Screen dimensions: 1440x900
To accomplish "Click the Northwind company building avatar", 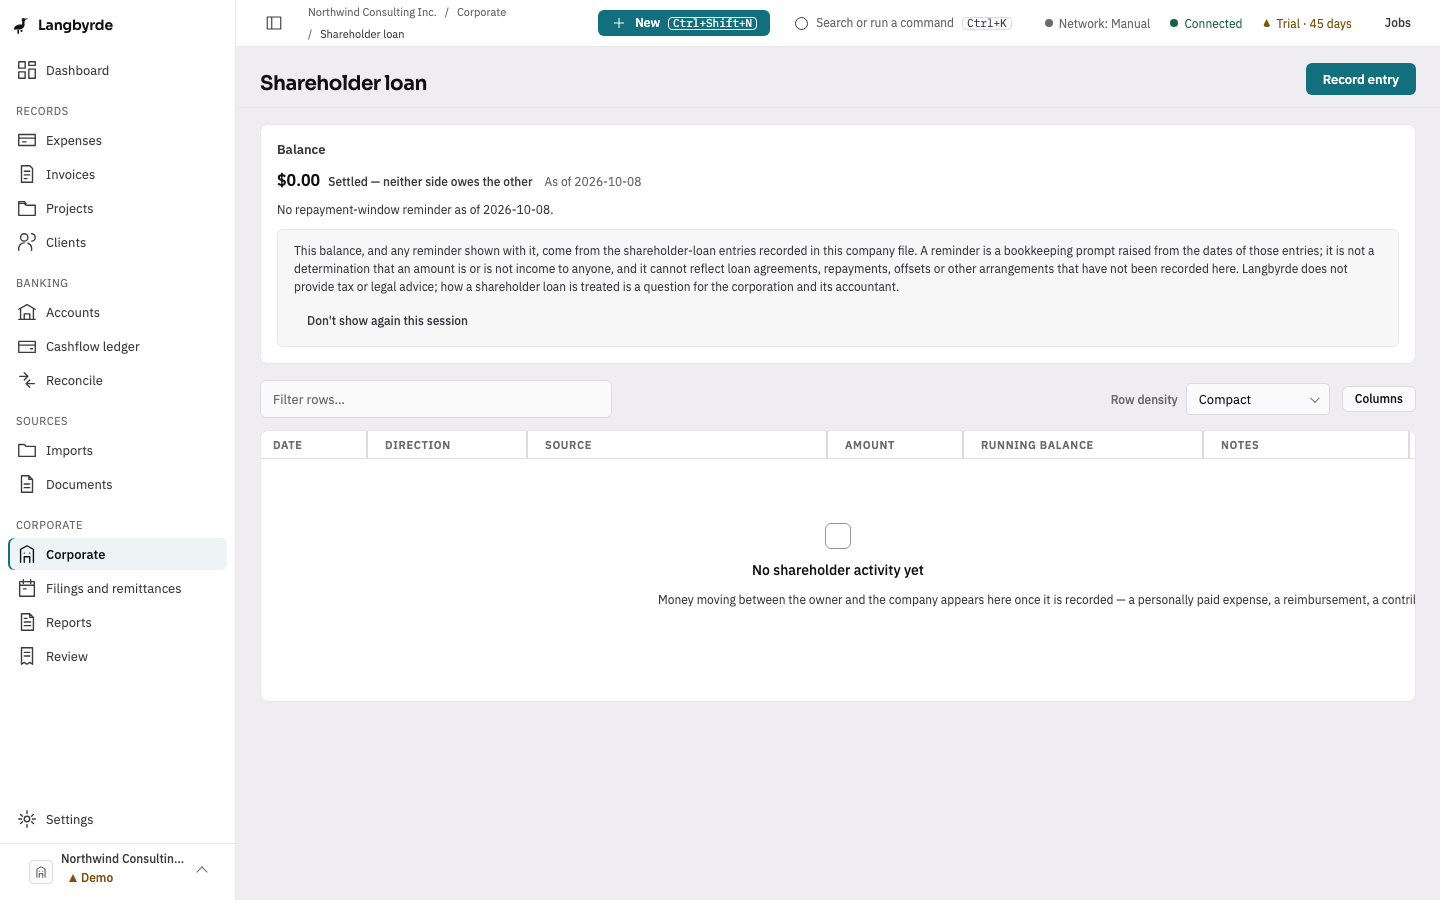I will 41,871.
